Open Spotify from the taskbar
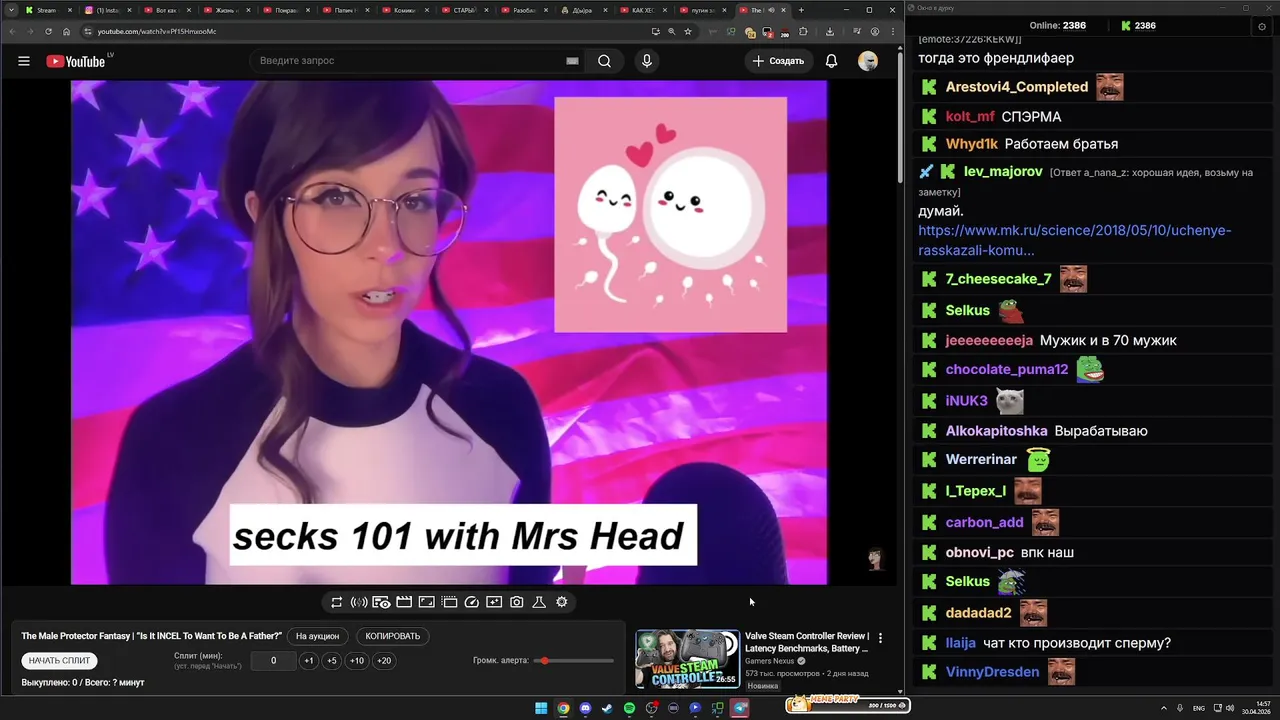 629,708
